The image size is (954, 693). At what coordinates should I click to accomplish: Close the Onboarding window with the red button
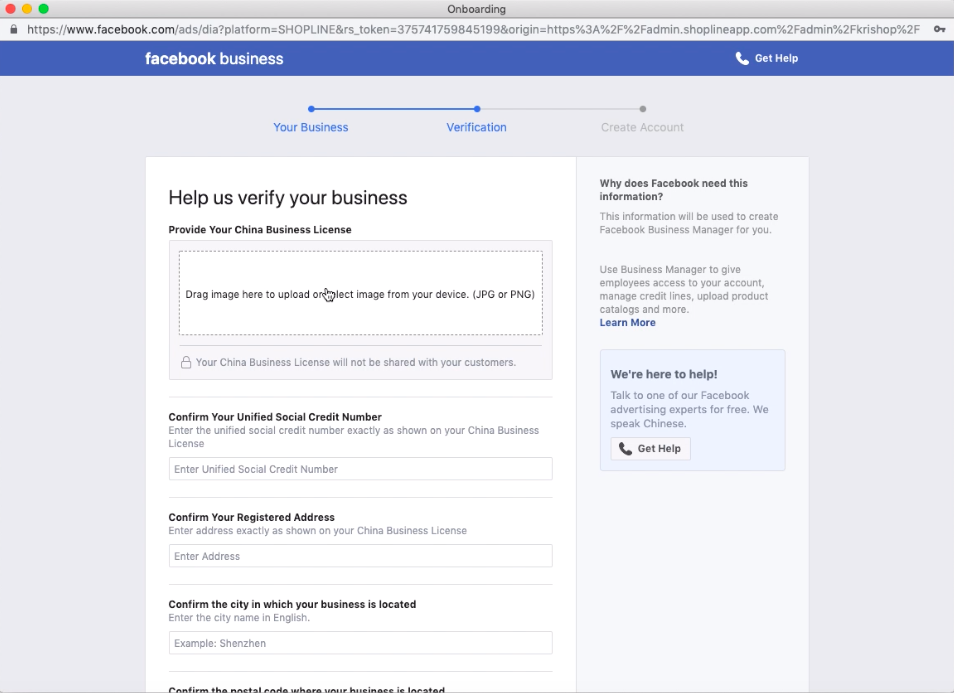[x=10, y=9]
